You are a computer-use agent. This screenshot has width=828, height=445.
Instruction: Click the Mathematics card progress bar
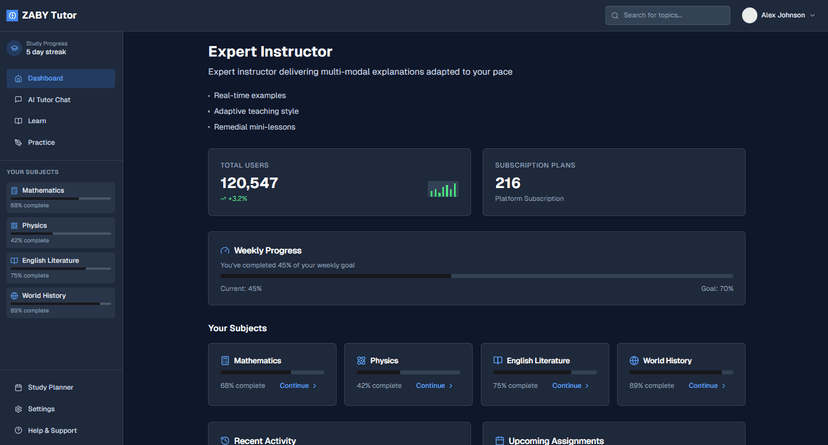272,372
